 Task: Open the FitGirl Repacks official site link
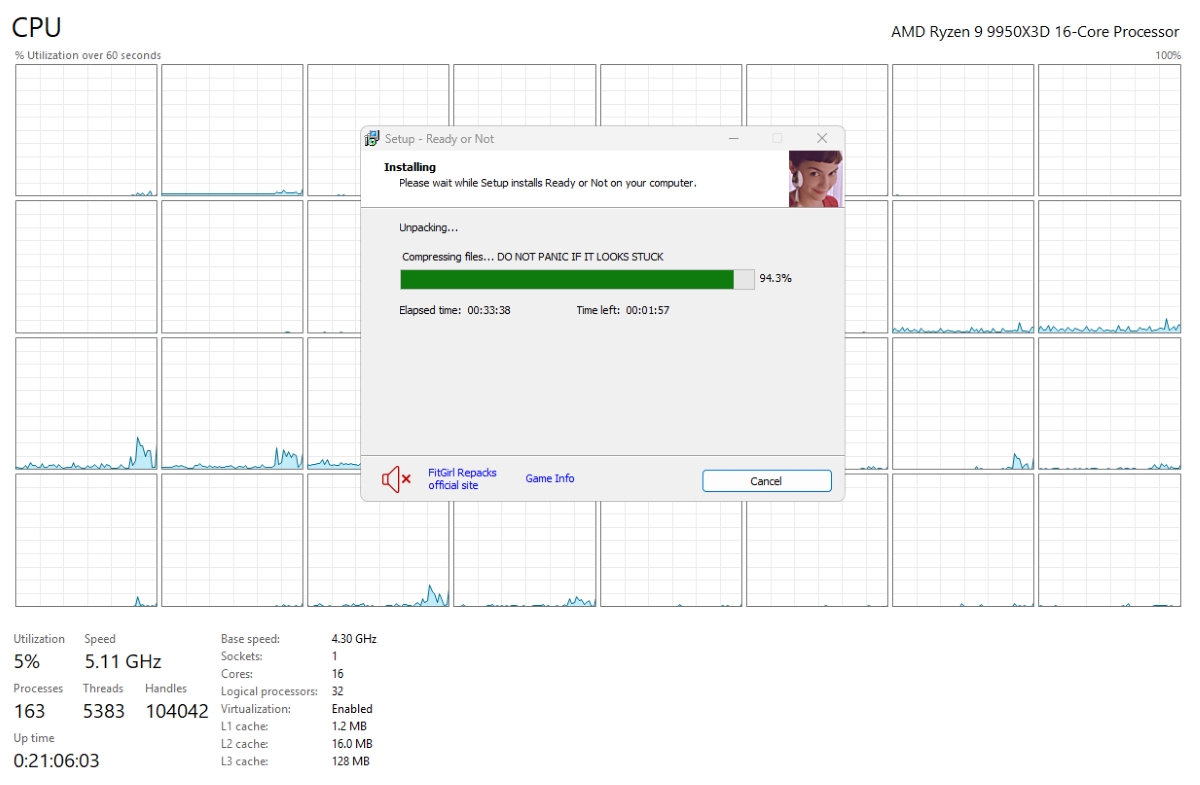click(x=462, y=479)
